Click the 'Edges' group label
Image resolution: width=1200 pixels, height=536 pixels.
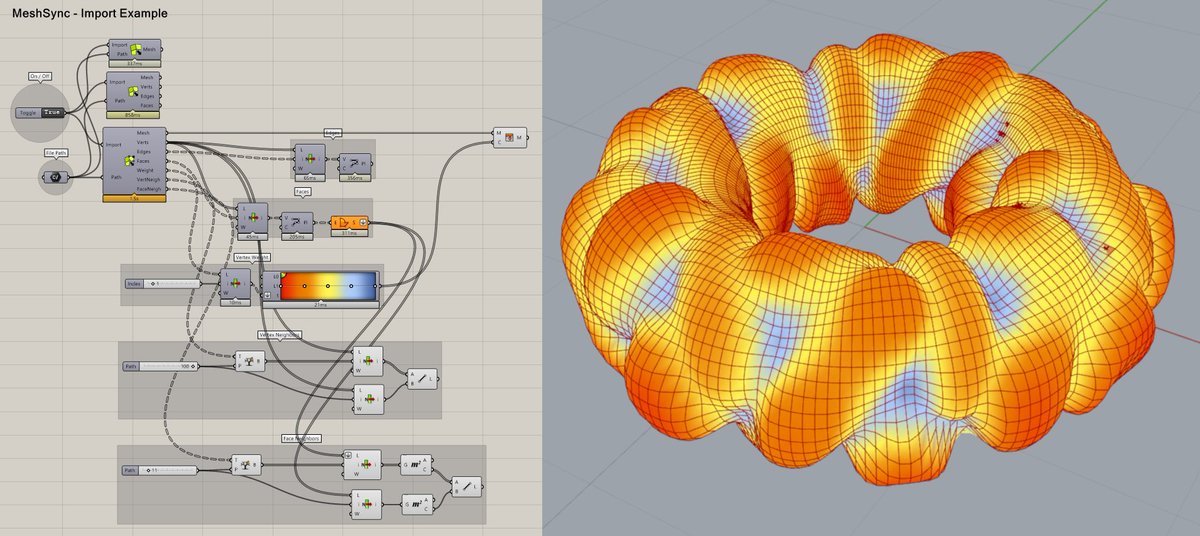(333, 133)
